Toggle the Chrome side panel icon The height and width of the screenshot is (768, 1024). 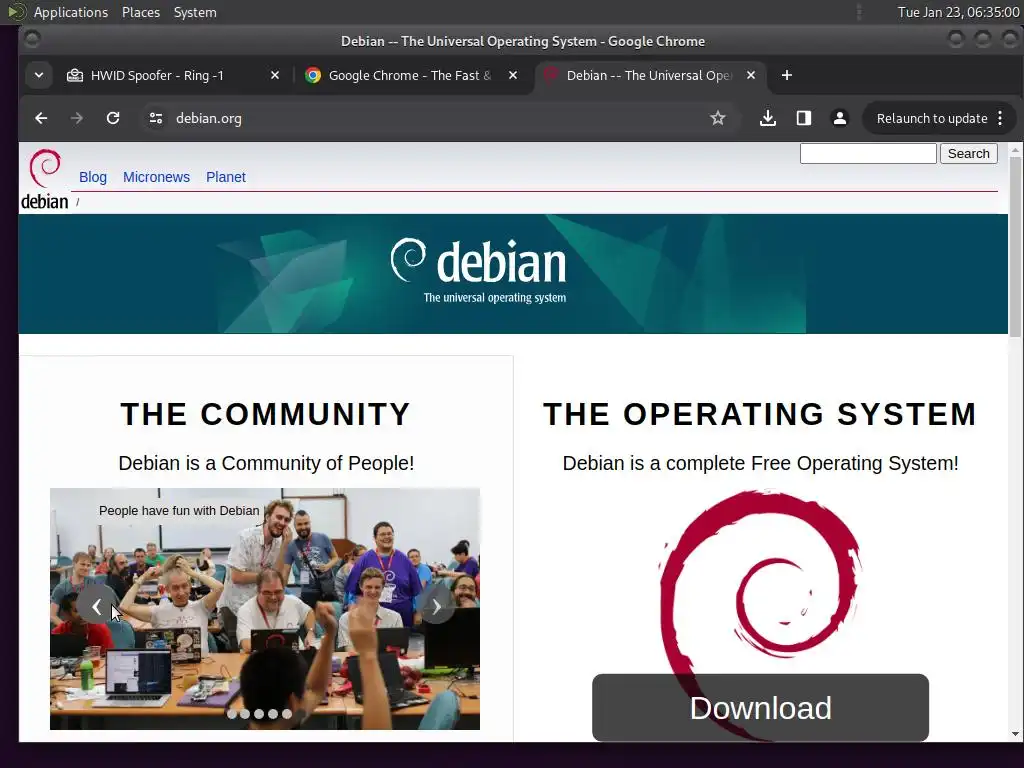pyautogui.click(x=804, y=118)
